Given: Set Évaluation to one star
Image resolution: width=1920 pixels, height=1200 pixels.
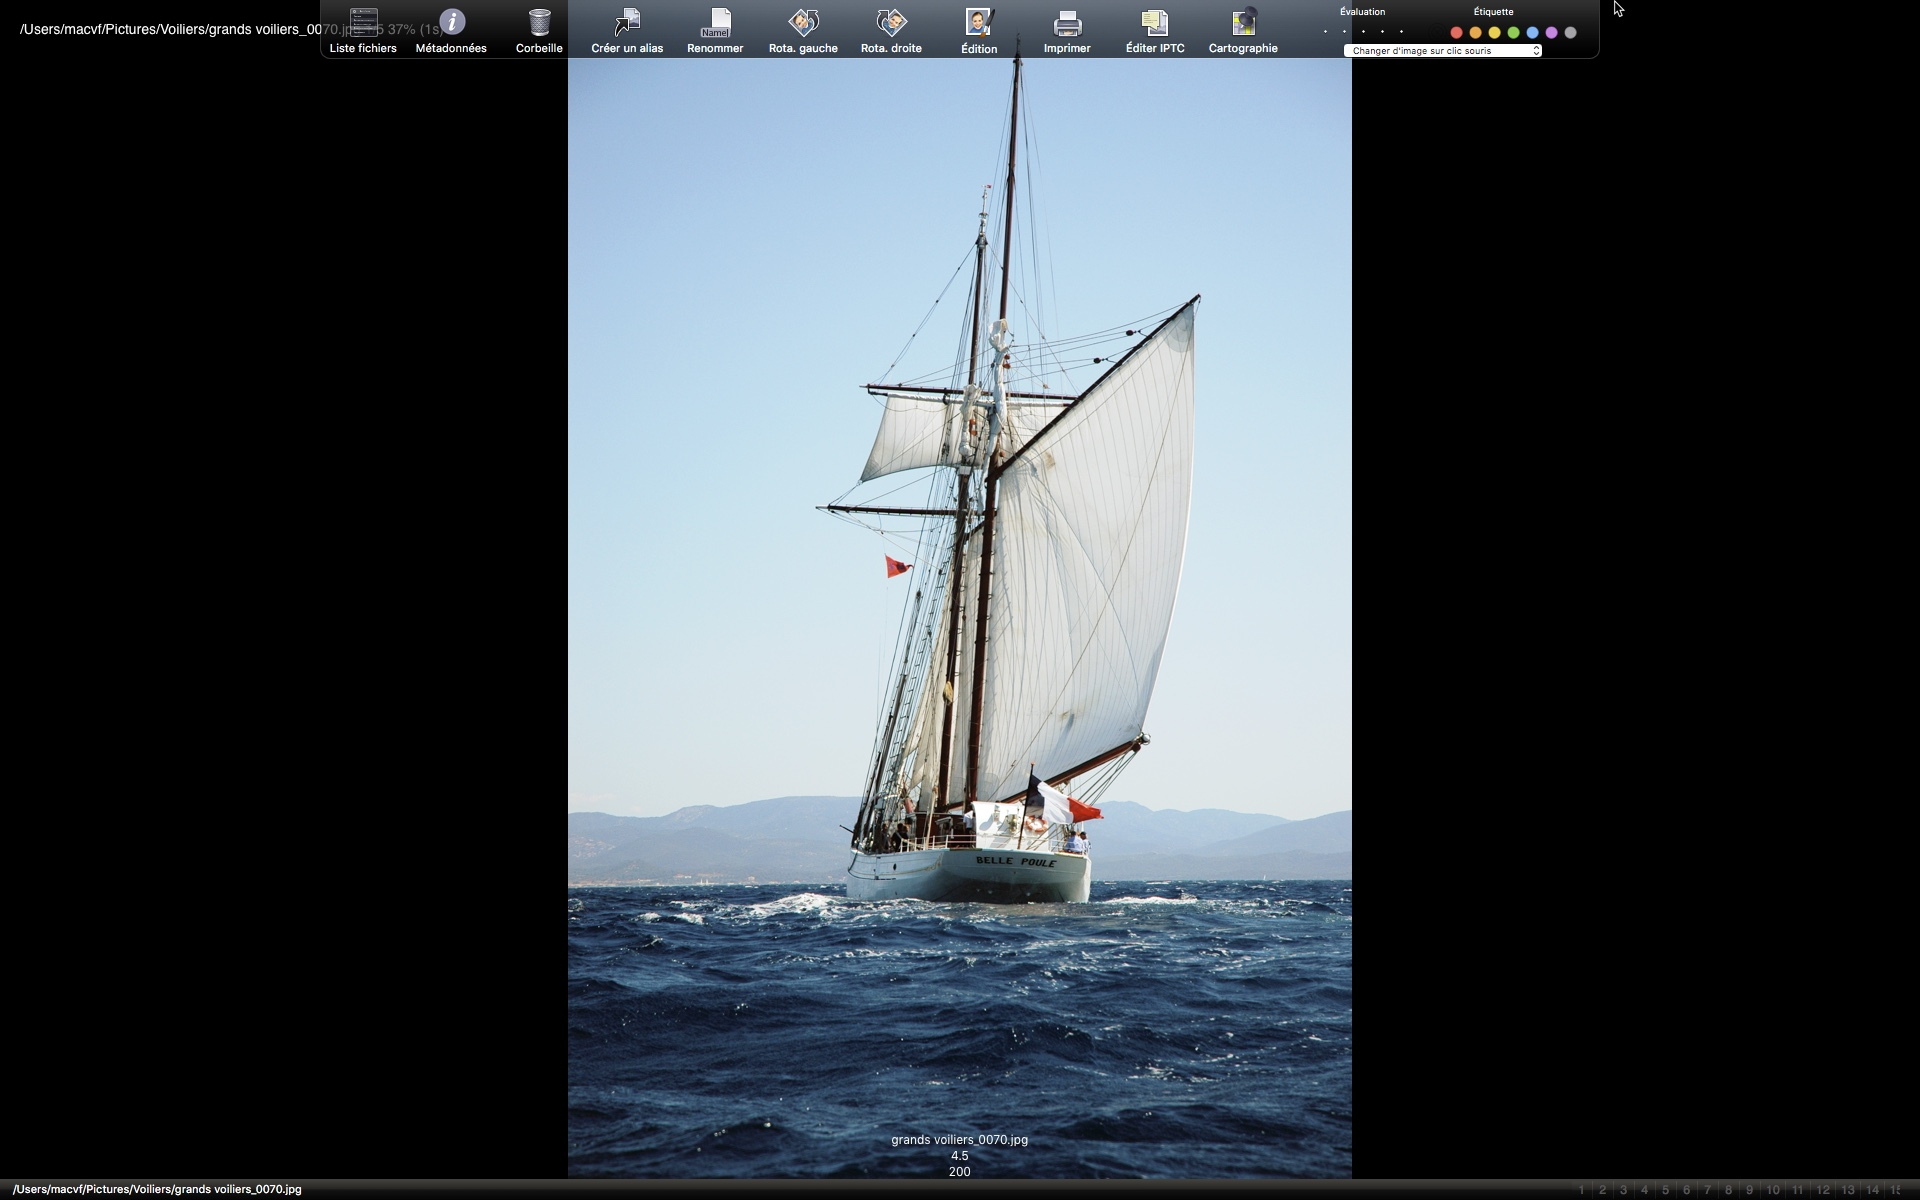Looking at the screenshot, I should pos(1325,32).
